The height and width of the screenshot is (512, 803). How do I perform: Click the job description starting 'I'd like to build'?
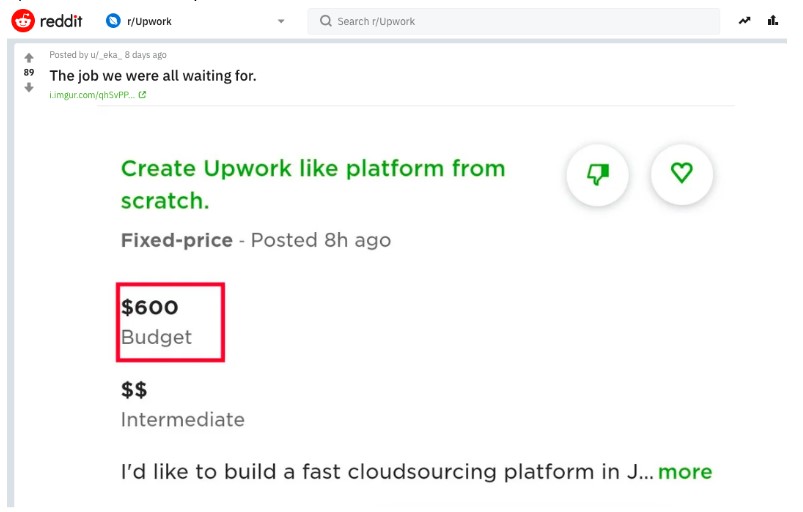387,472
